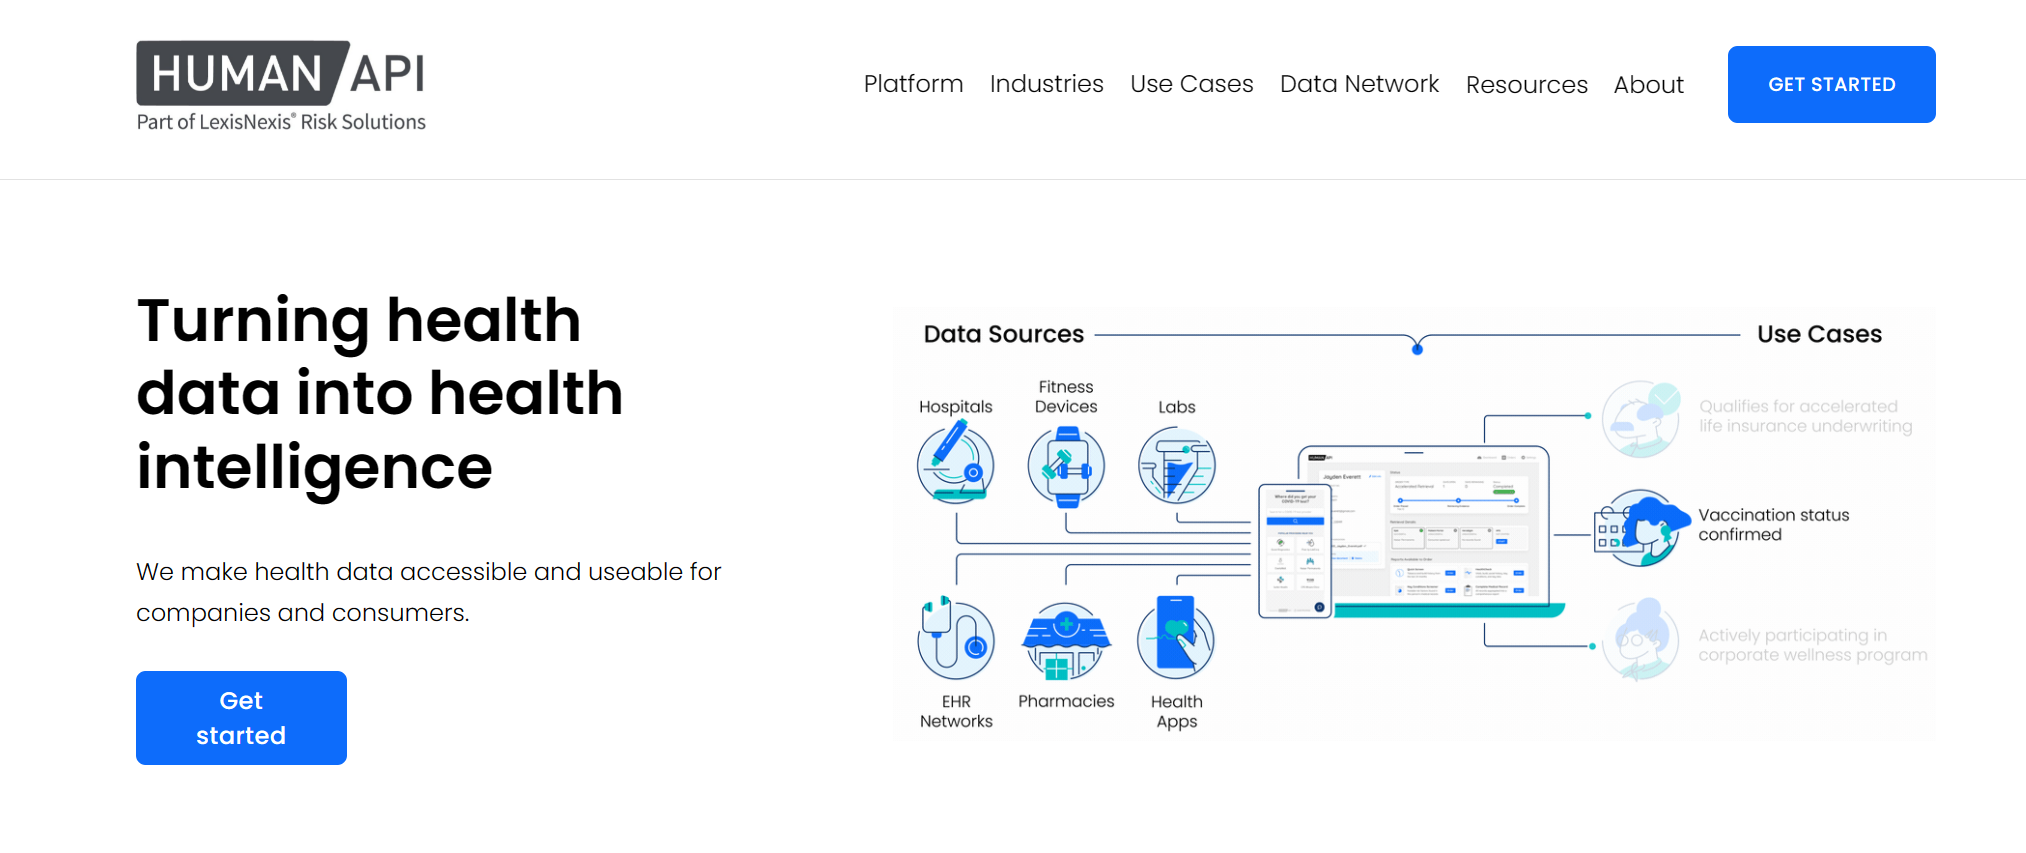
Task: Click 'Part of LexisNexis Risk Solutions' tagline
Action: coord(281,122)
